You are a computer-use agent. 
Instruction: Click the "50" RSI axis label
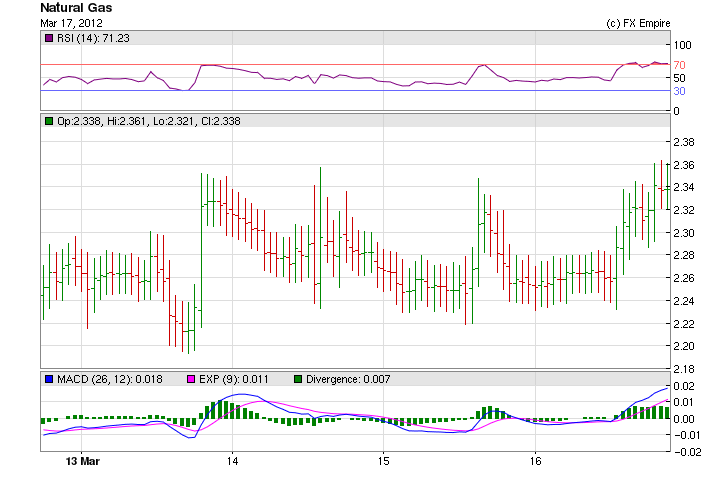[680, 78]
